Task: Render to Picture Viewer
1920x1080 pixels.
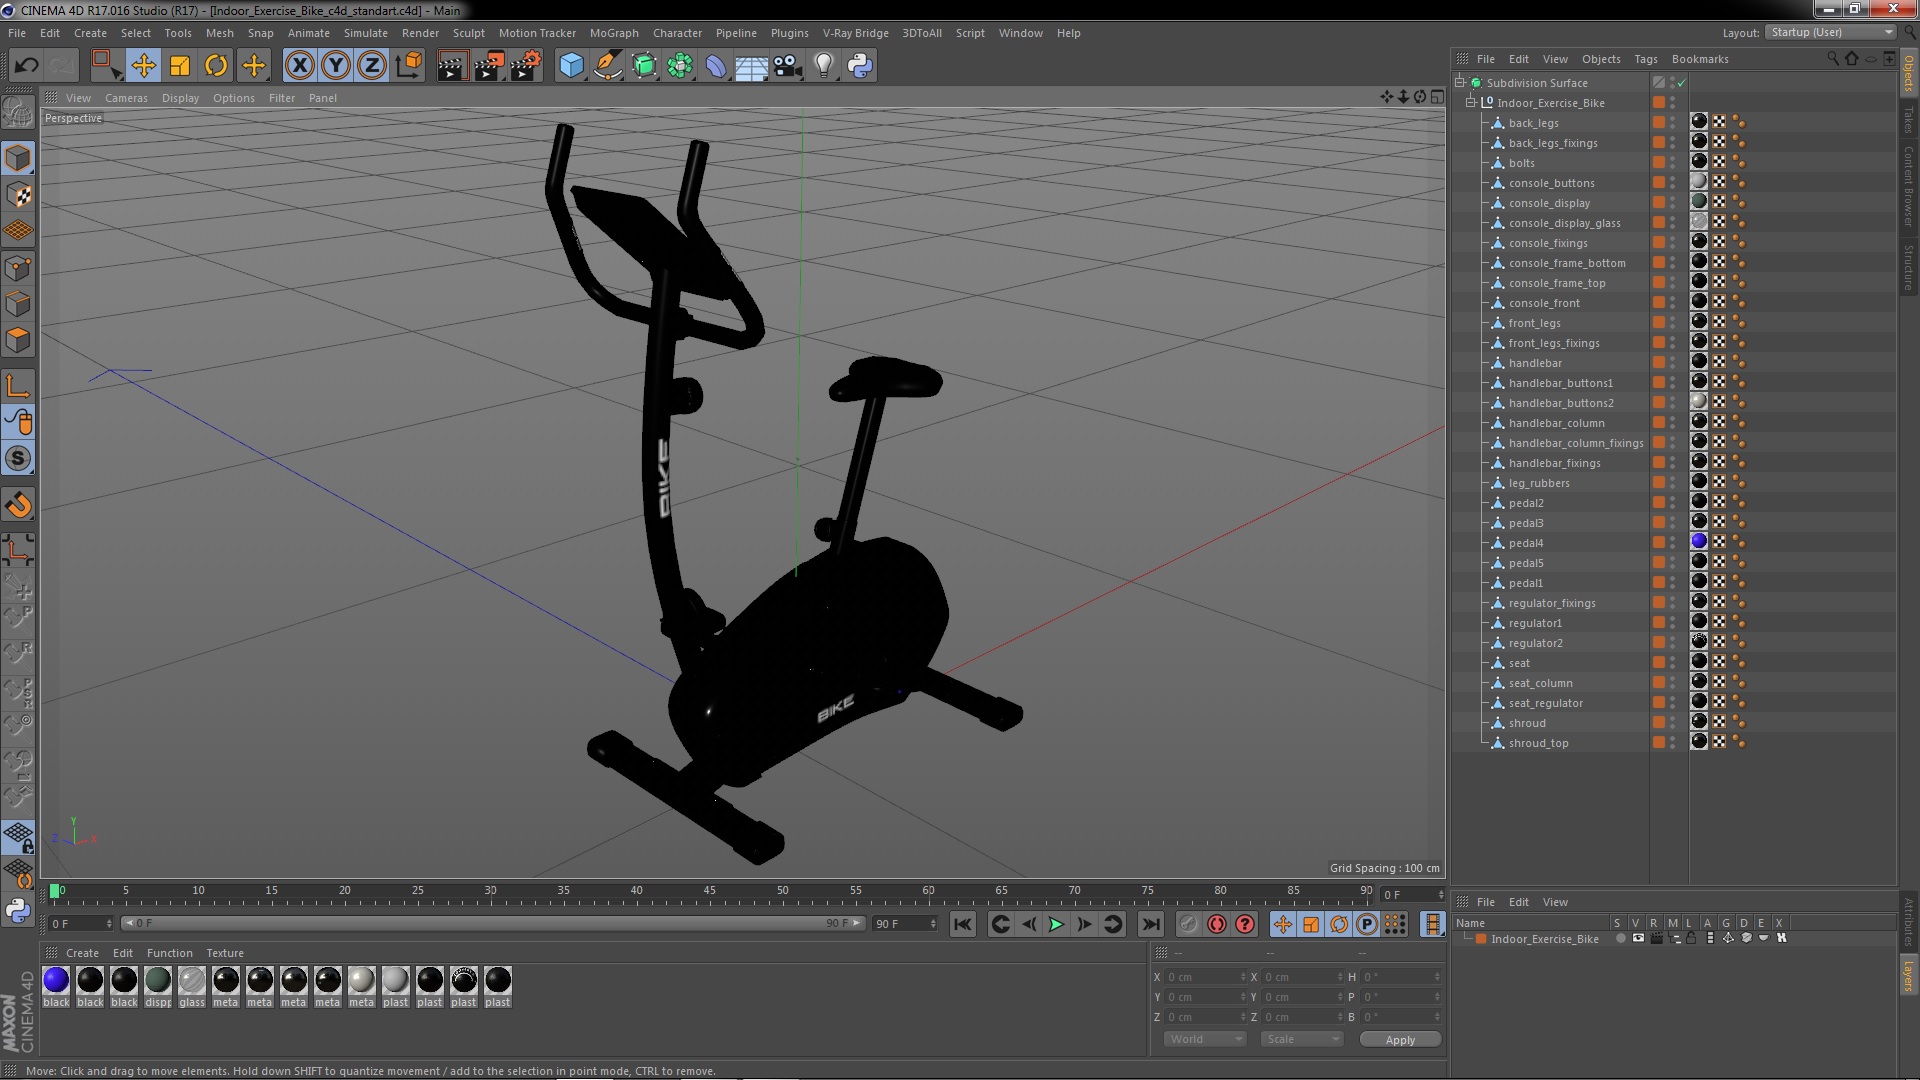Action: click(489, 66)
